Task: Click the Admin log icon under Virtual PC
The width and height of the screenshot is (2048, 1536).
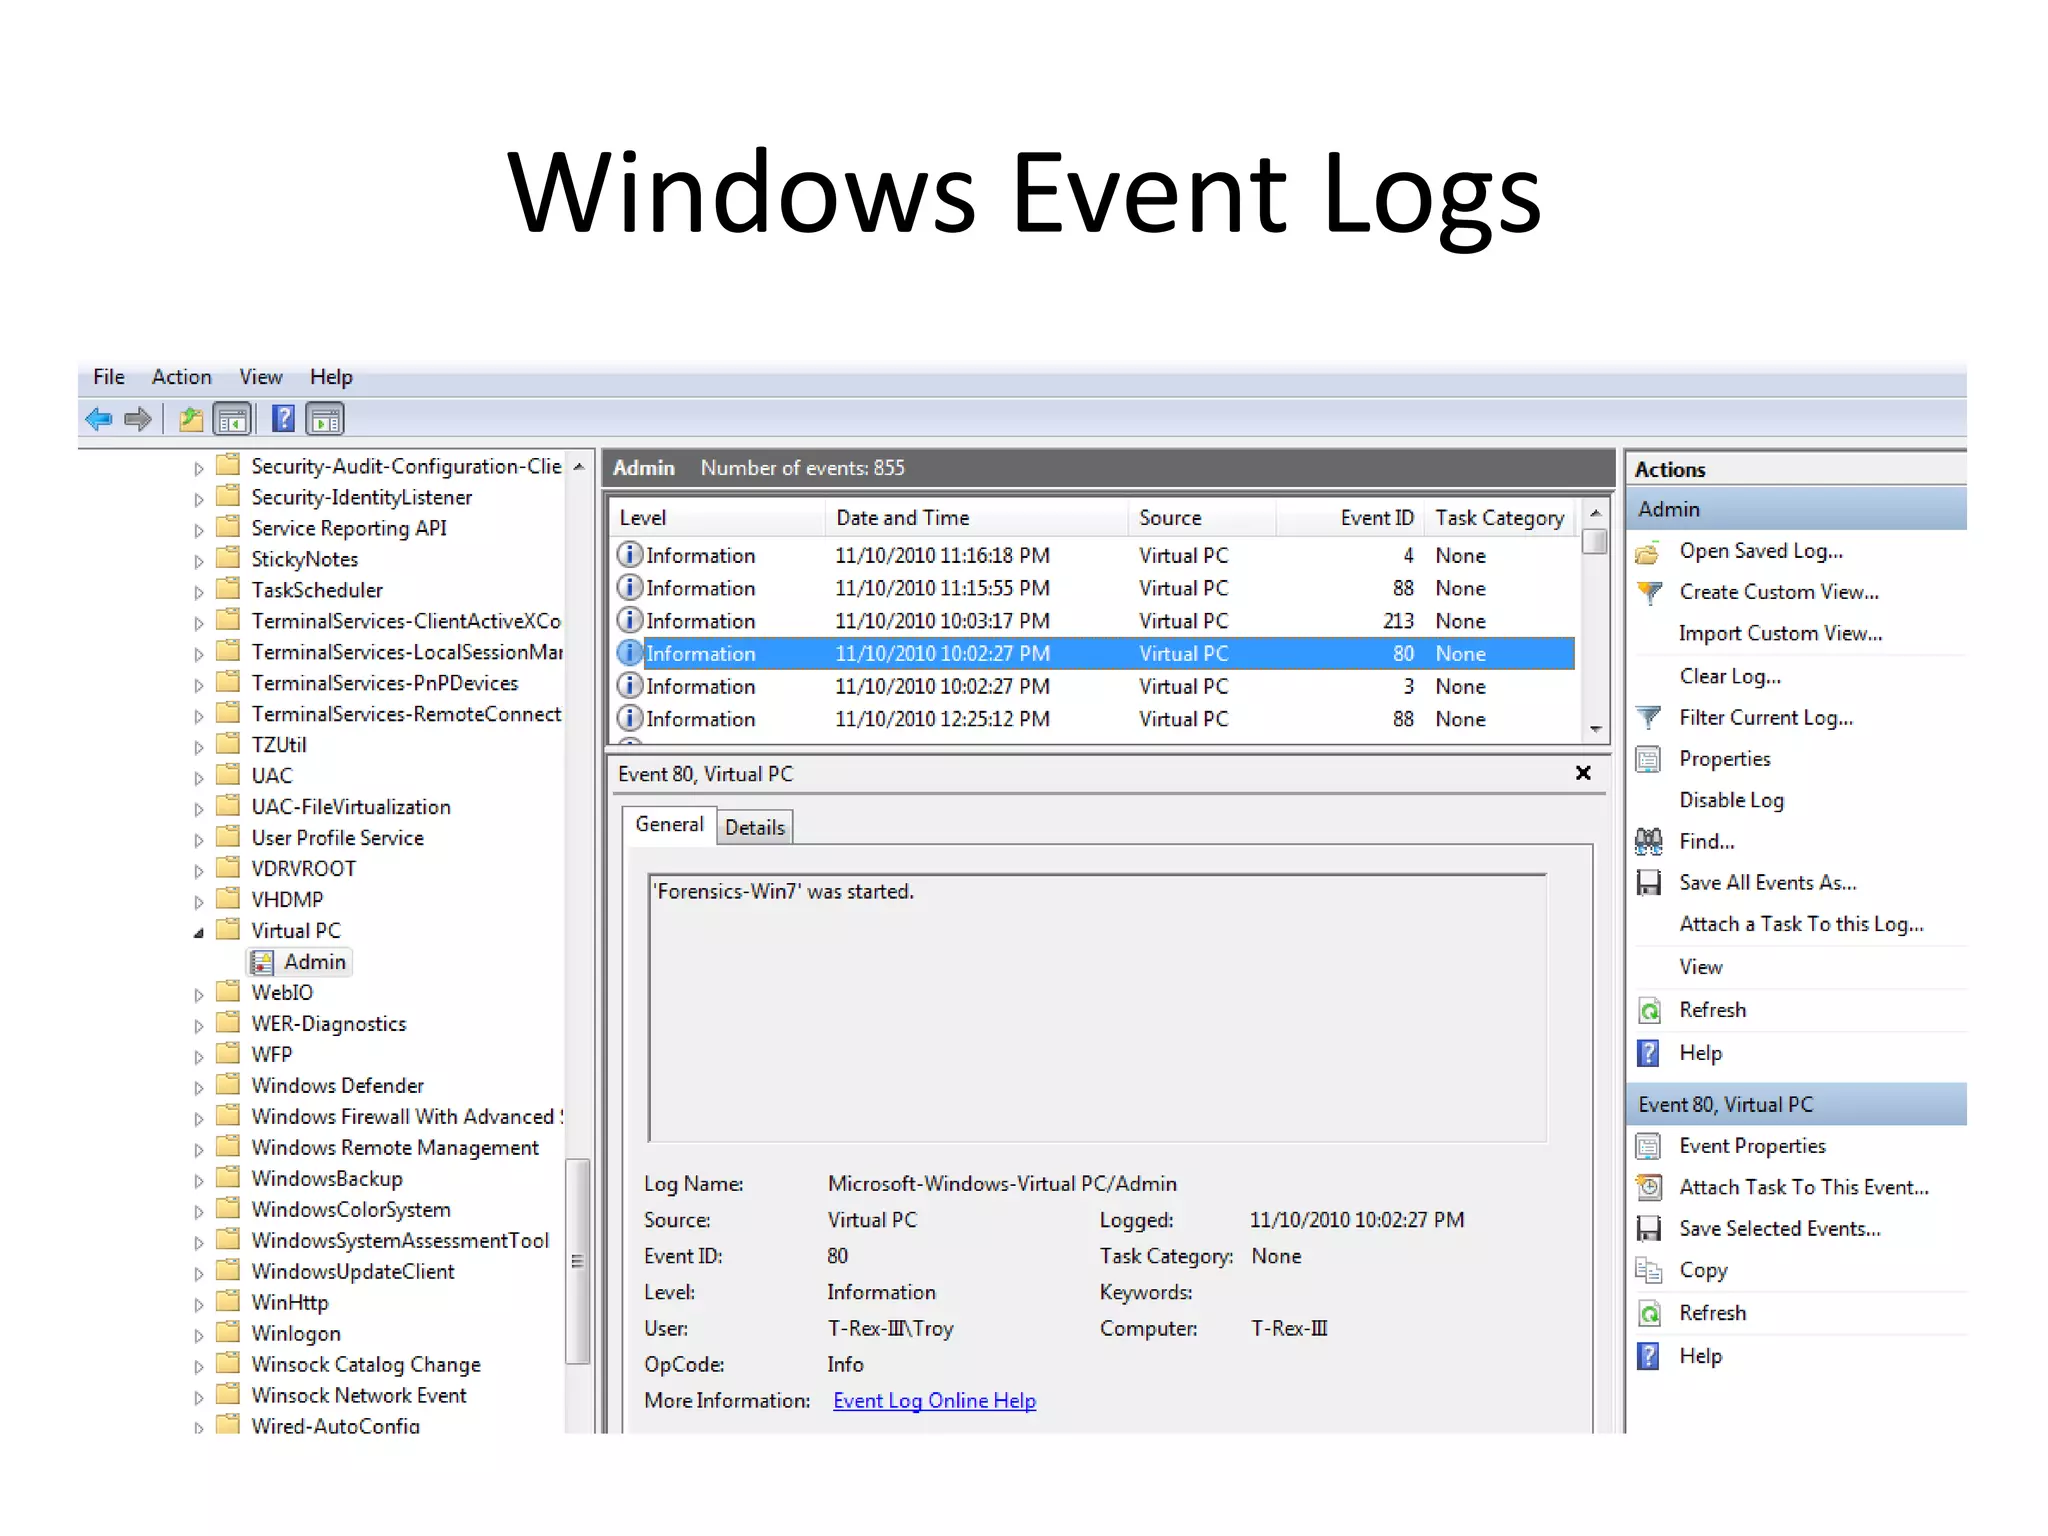Action: pos(262,963)
